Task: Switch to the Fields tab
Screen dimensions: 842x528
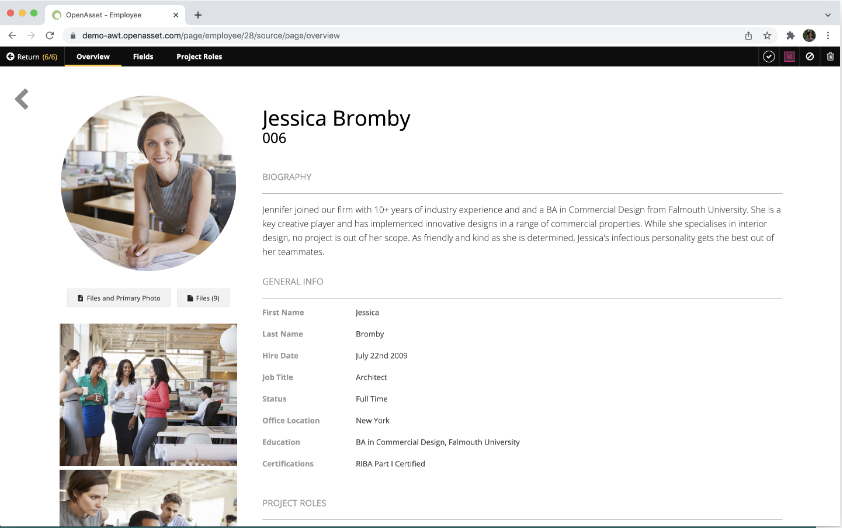Action: pos(143,56)
